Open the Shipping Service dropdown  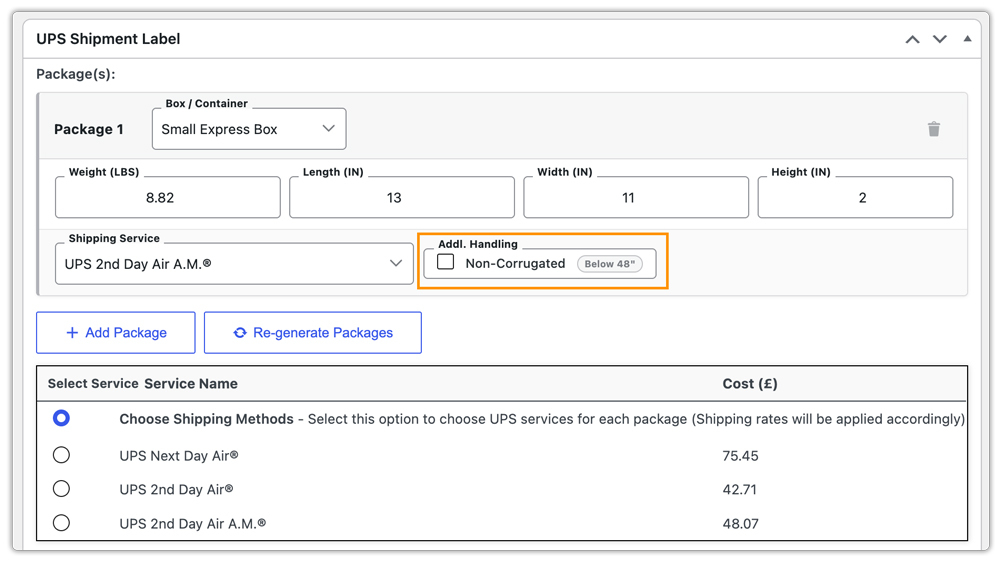click(x=234, y=263)
